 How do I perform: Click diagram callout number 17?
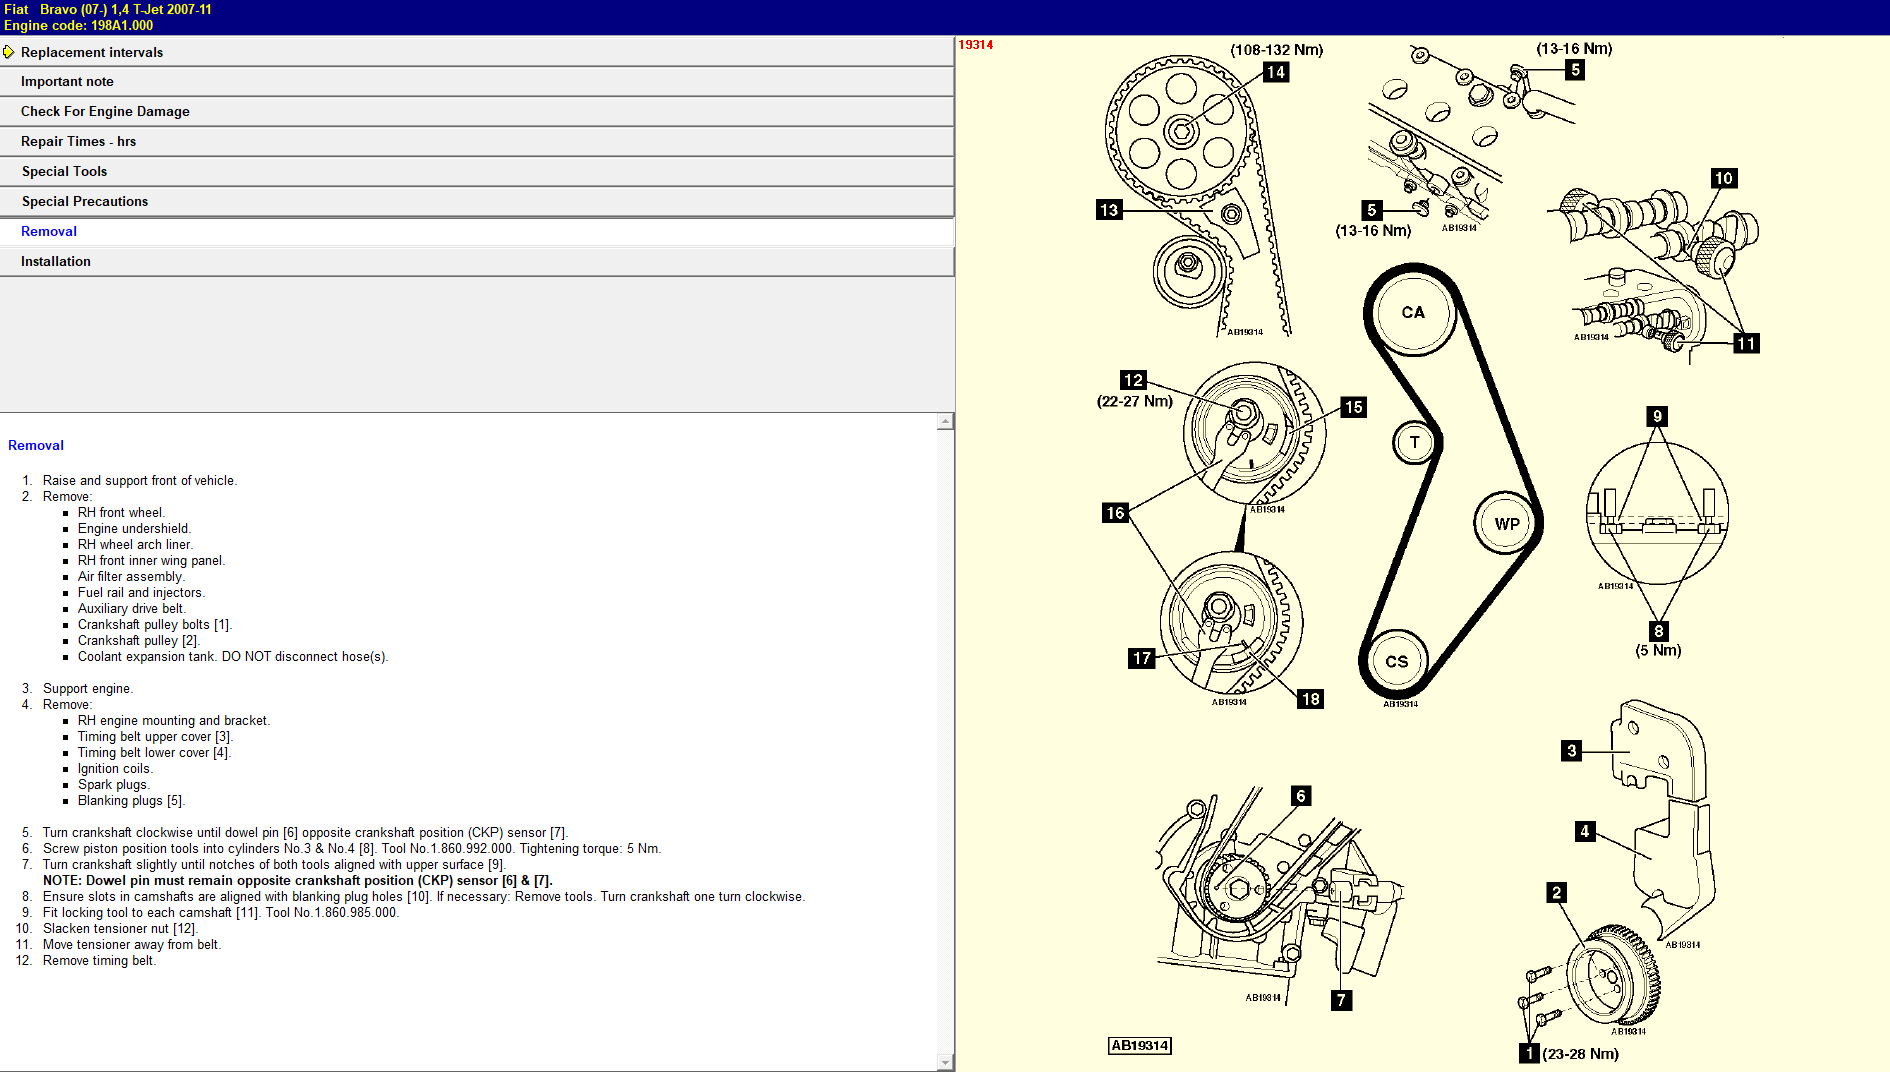pos(1142,658)
